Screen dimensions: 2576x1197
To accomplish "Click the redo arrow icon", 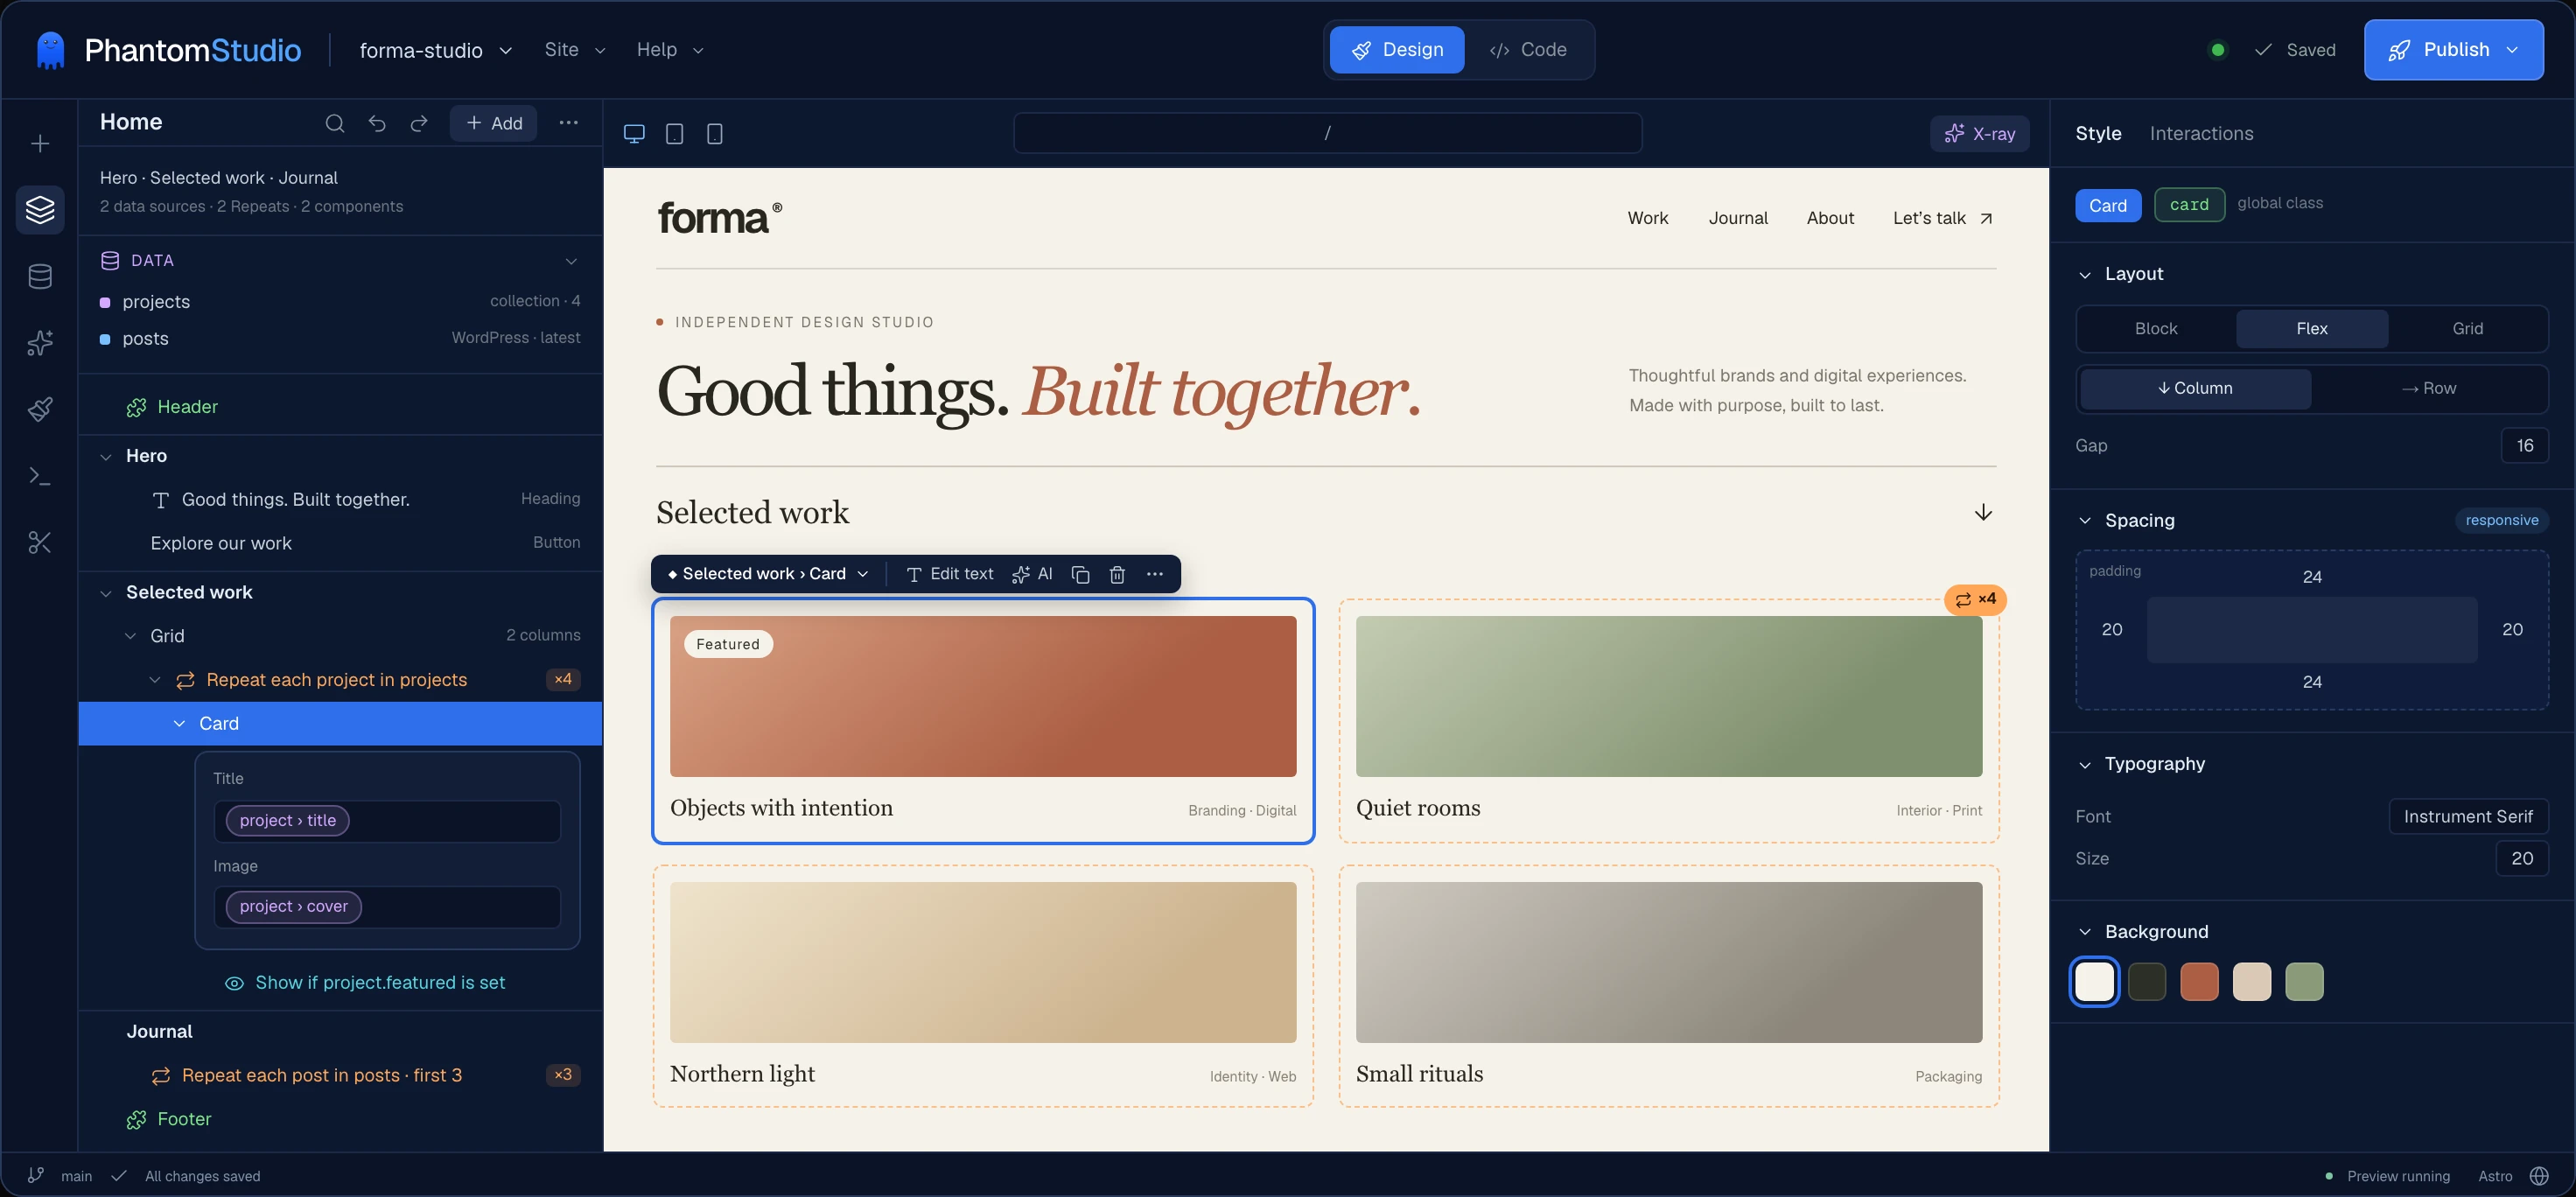I will coord(419,123).
